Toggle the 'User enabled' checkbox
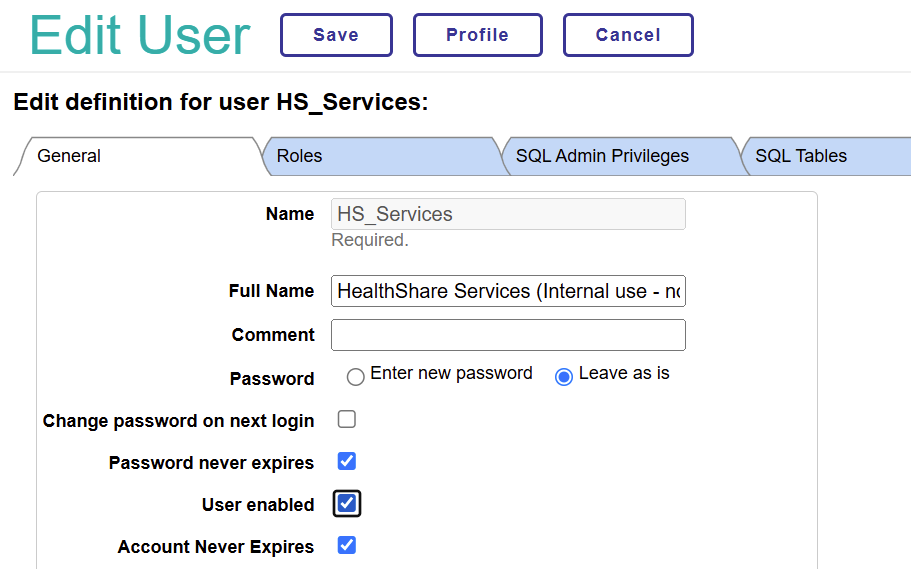Viewport: 911px width, 569px height. point(347,503)
